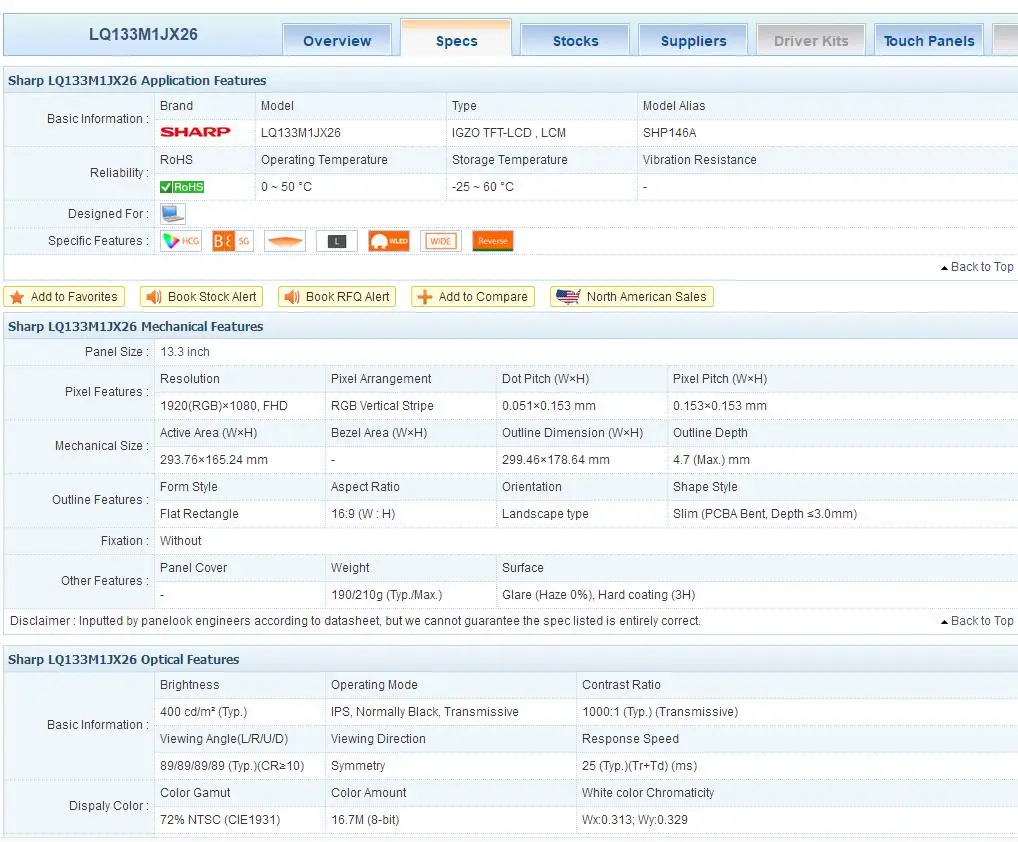Click the resolution 1920(RGB)×1080, FHD
1018x842 pixels.
click(x=224, y=406)
